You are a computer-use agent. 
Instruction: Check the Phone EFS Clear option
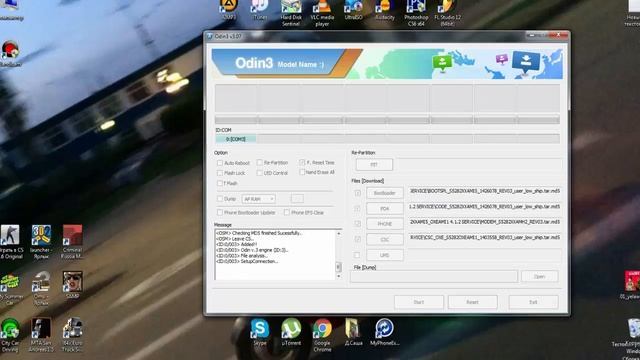pos(287,212)
